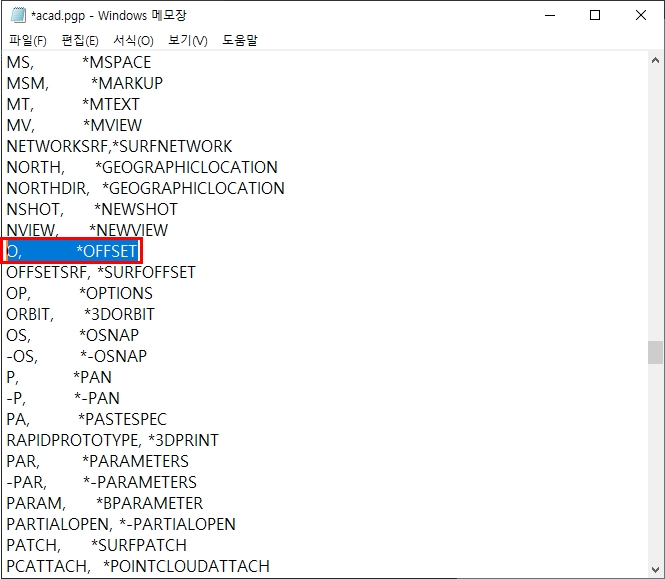This screenshot has width=665, height=579.
Task: Click the PAR, *PARAMETERS line
Action: tap(98, 461)
